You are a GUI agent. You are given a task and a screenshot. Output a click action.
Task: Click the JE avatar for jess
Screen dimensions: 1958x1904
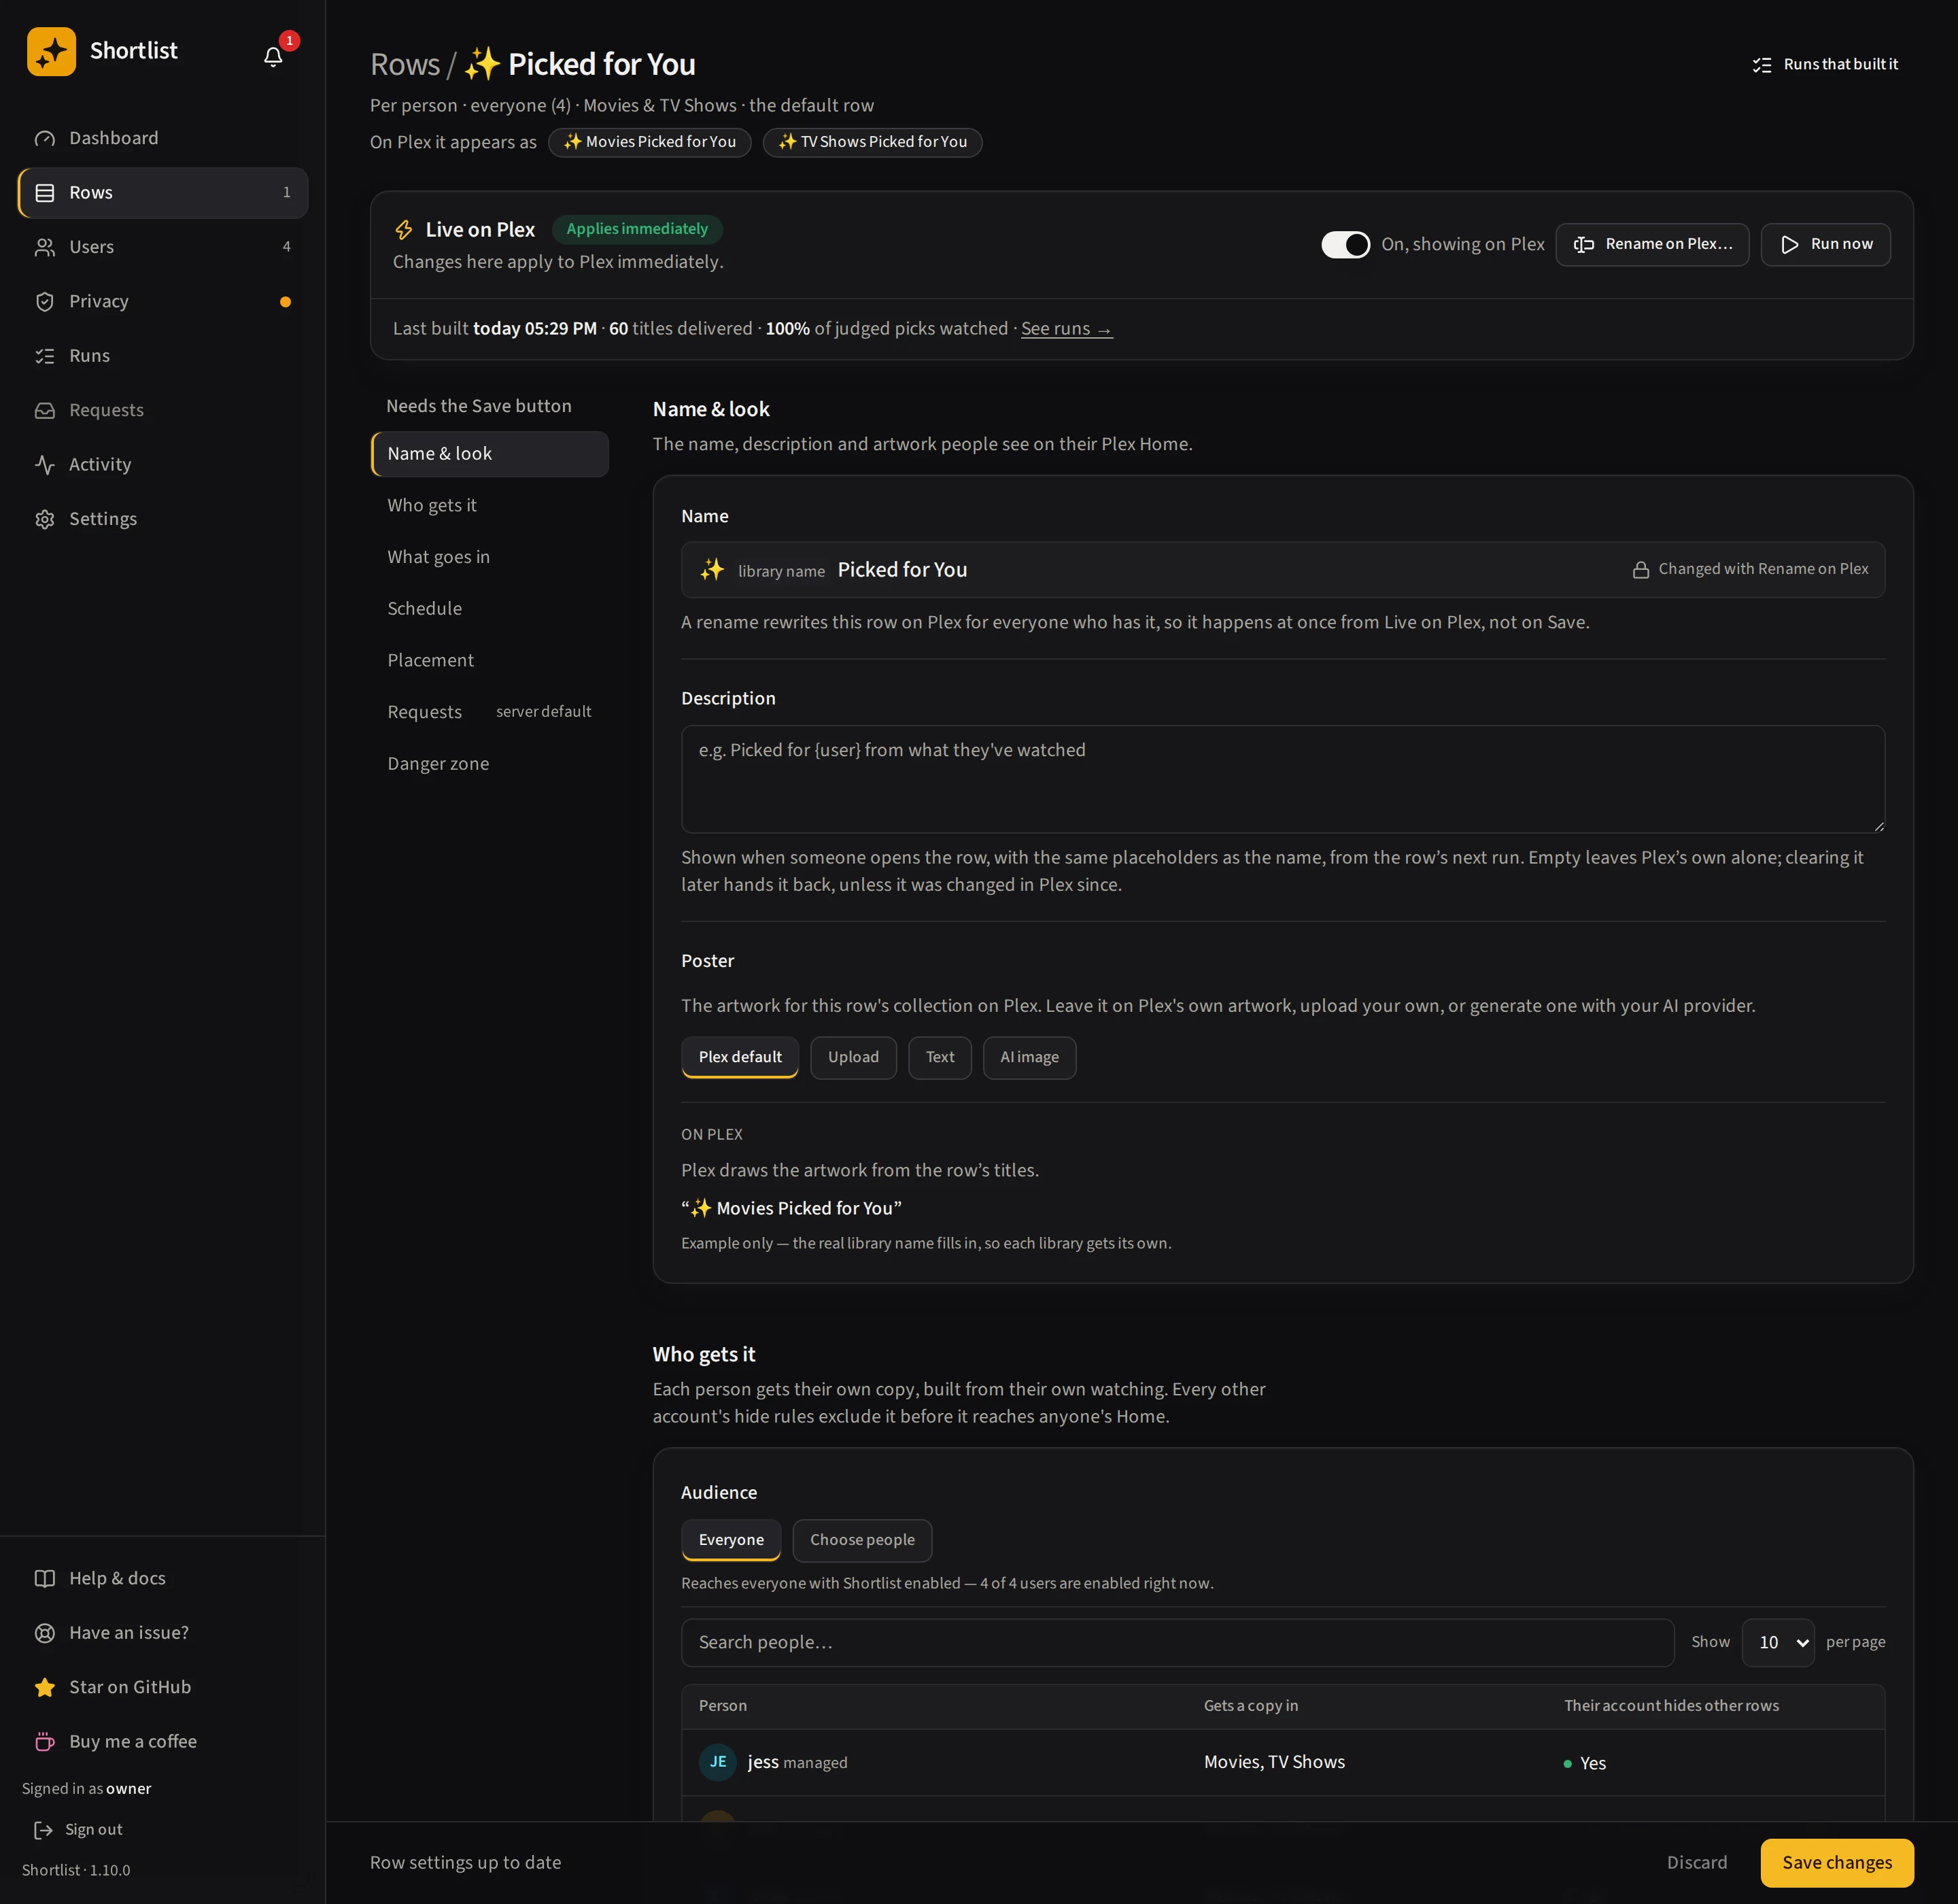[718, 1762]
